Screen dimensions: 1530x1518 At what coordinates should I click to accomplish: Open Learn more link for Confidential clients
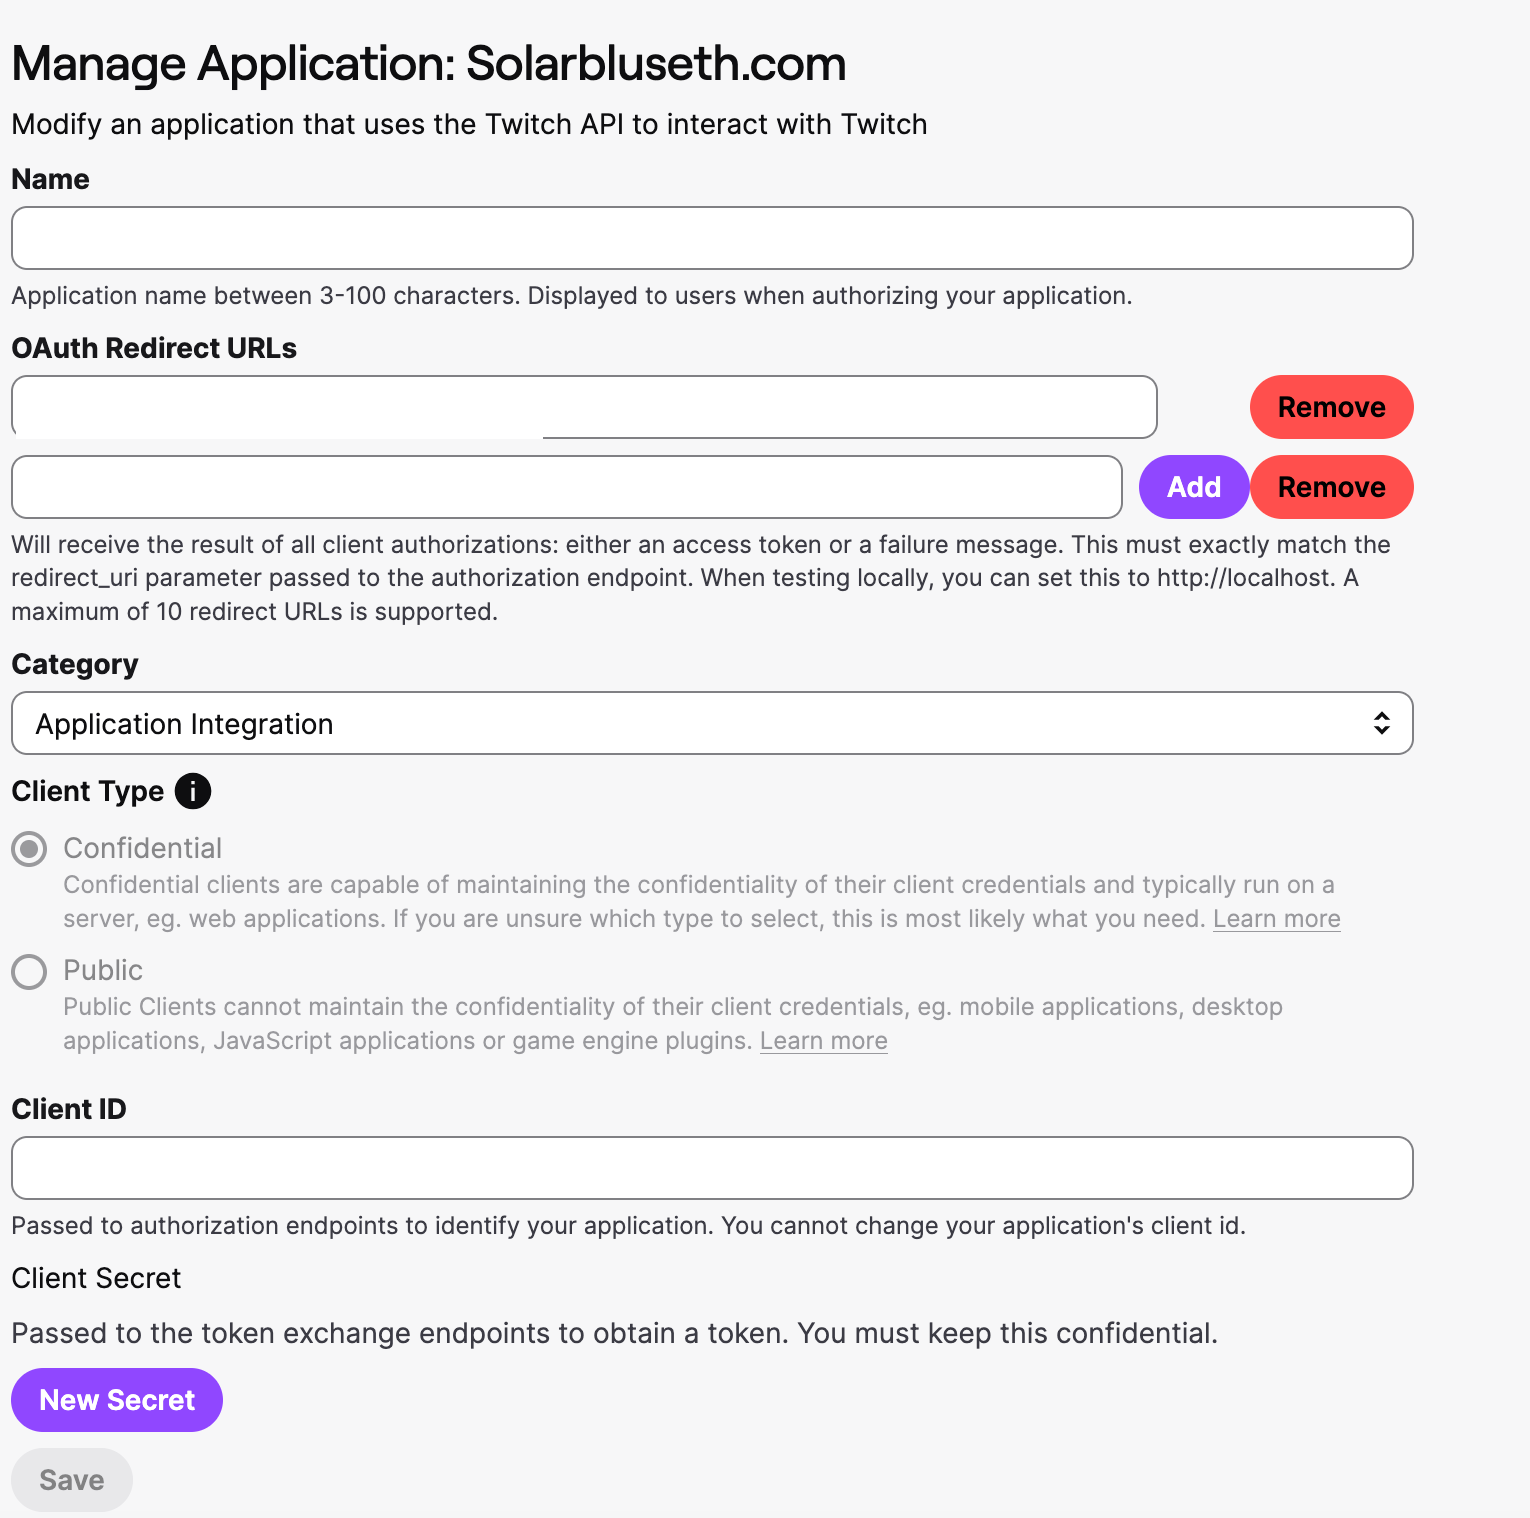click(x=1276, y=919)
